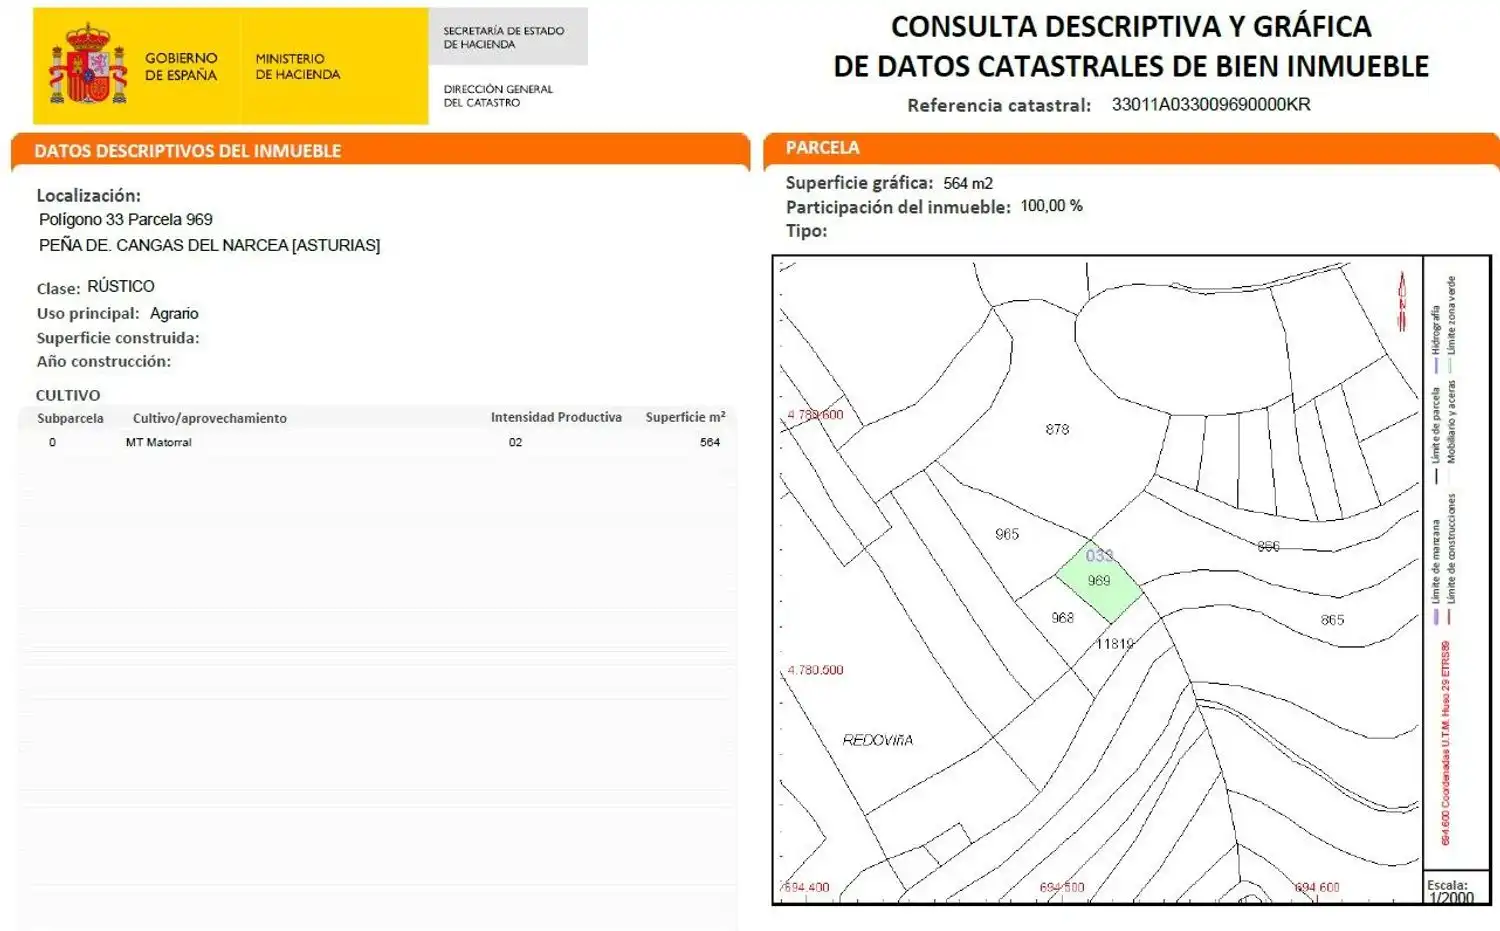
Task: Click the 'CULTIVO' heading
Action: click(x=68, y=395)
